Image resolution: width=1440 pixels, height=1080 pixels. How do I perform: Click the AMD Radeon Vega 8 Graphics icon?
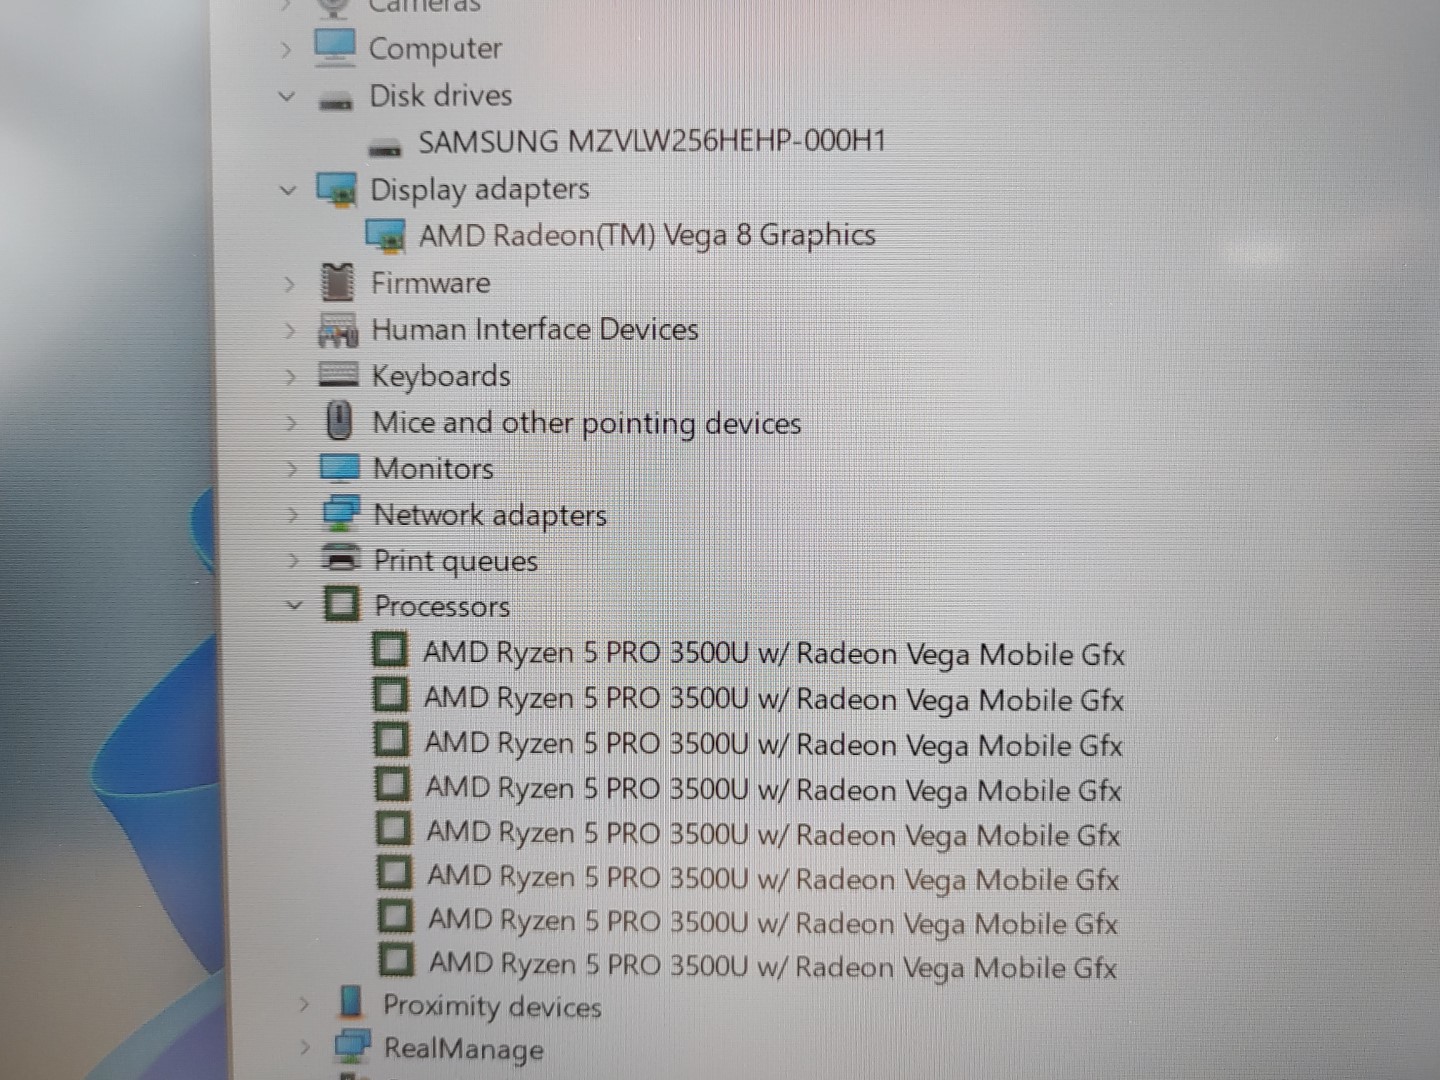(386, 236)
